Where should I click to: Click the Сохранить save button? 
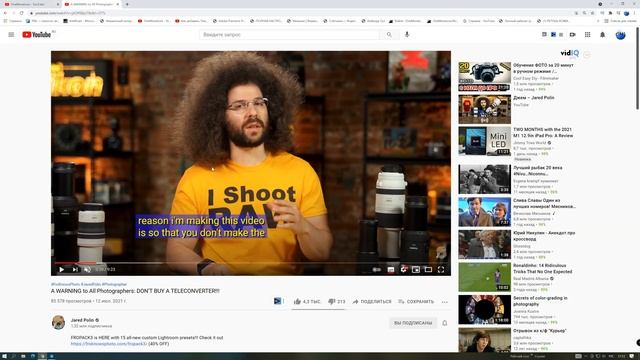coord(416,302)
